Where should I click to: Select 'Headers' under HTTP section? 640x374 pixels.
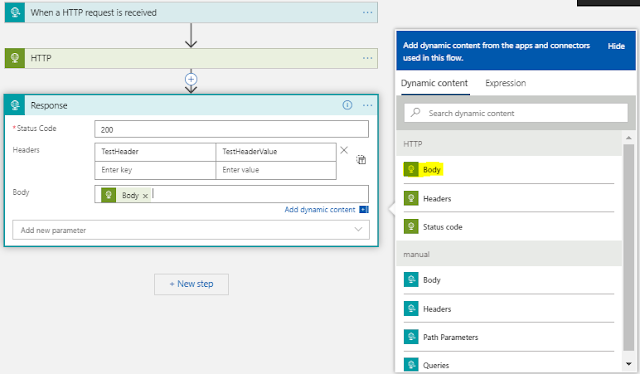tap(437, 199)
